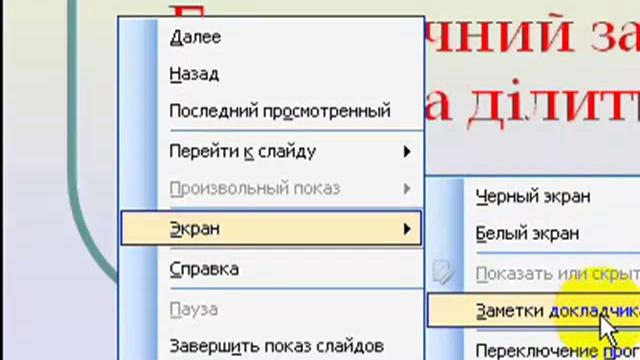Click the arrow on the Экран row
This screenshot has width=640, height=360.
(x=407, y=229)
